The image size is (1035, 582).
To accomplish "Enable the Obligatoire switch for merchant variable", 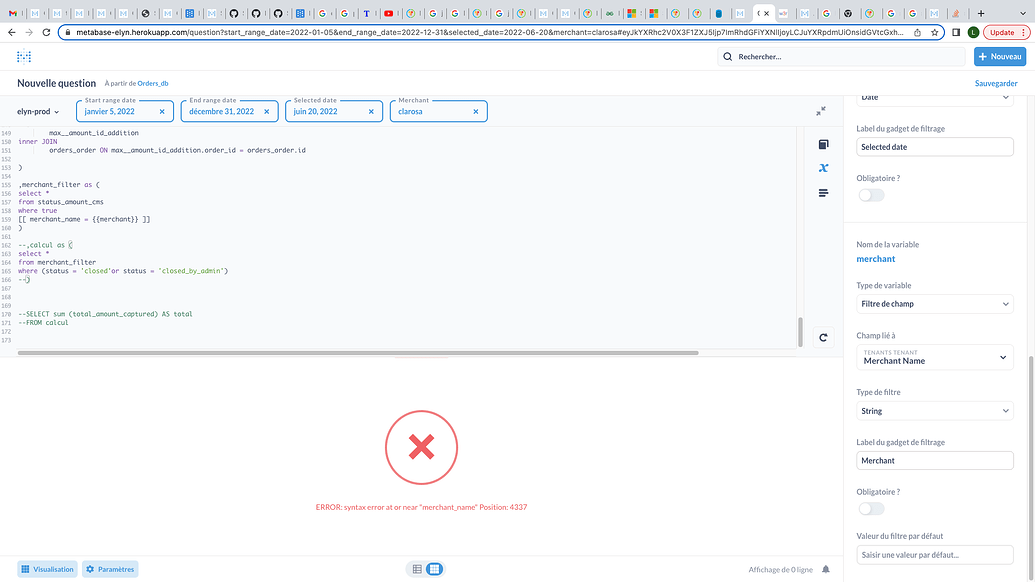I will [870, 508].
